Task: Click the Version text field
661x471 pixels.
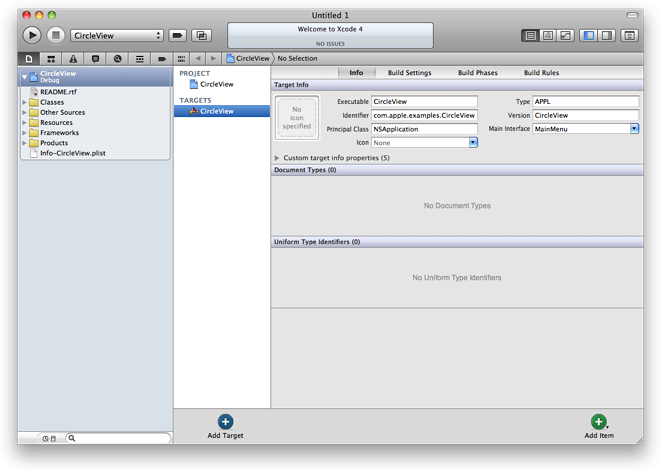Action: (x=586, y=115)
